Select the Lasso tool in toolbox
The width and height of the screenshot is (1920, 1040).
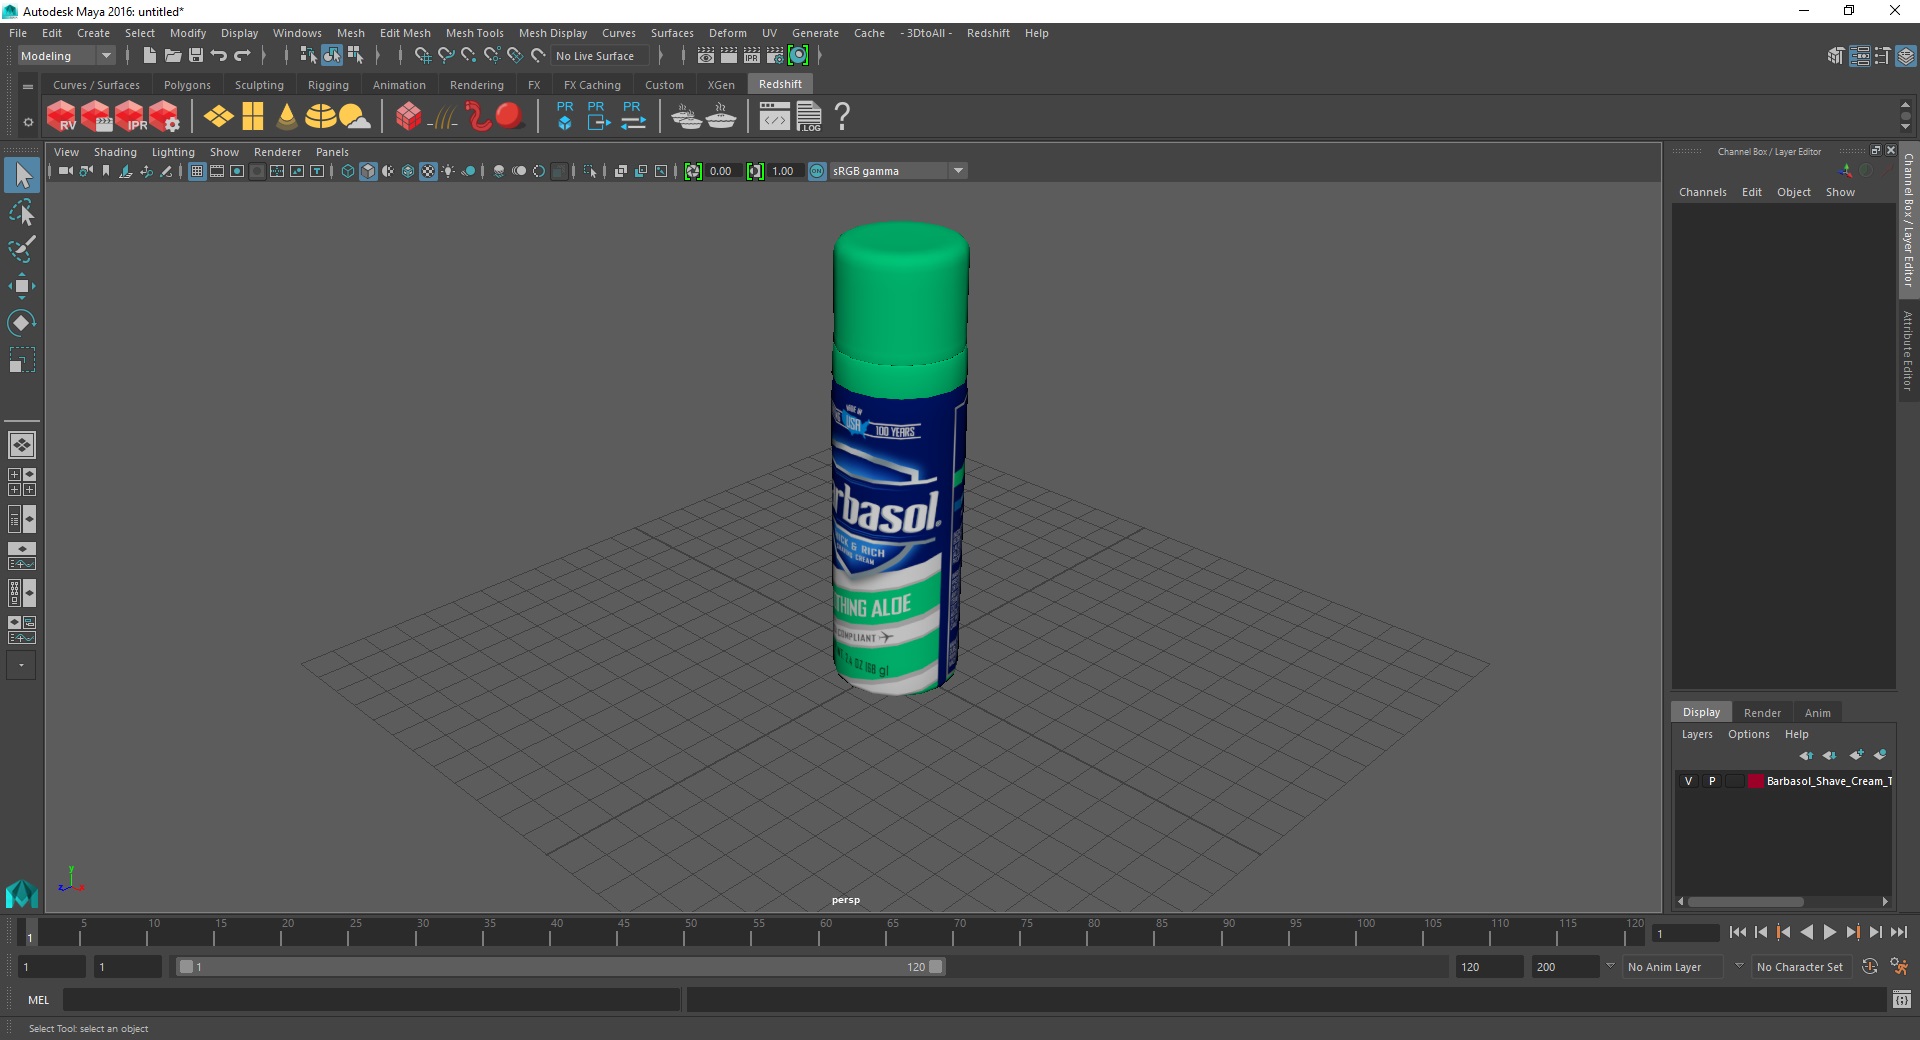pyautogui.click(x=22, y=212)
